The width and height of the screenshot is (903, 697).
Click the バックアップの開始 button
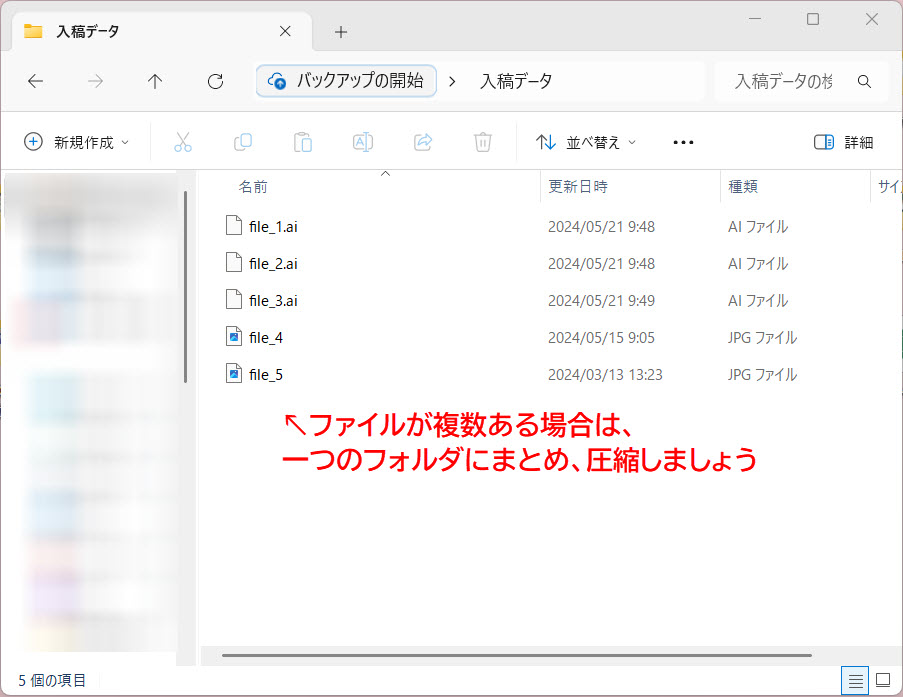(x=346, y=82)
